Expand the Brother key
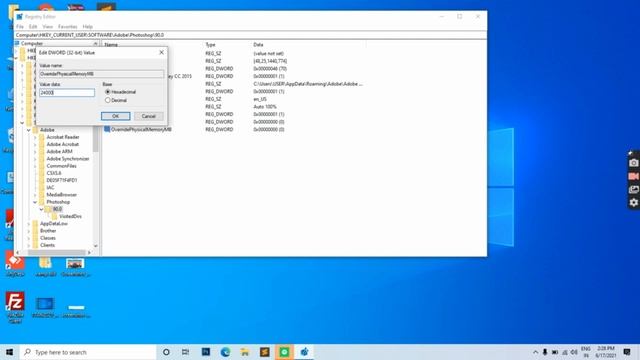 pos(29,231)
